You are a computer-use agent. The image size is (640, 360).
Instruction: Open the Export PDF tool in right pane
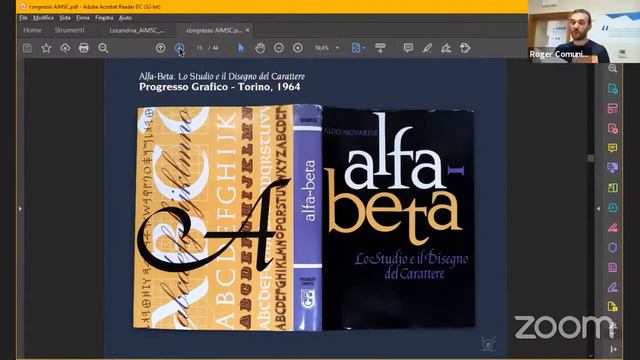point(613,89)
